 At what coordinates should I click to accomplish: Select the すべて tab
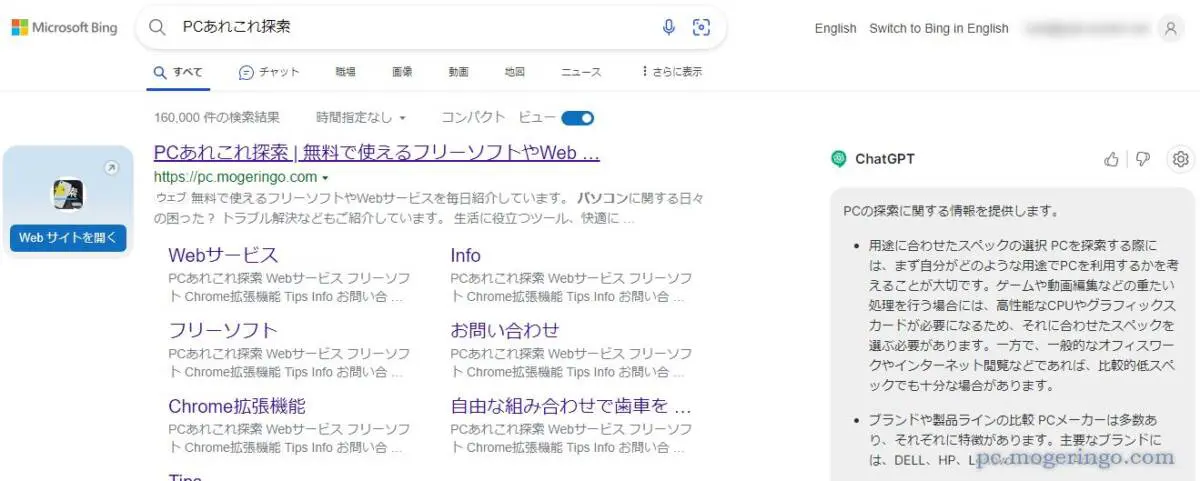(x=178, y=72)
